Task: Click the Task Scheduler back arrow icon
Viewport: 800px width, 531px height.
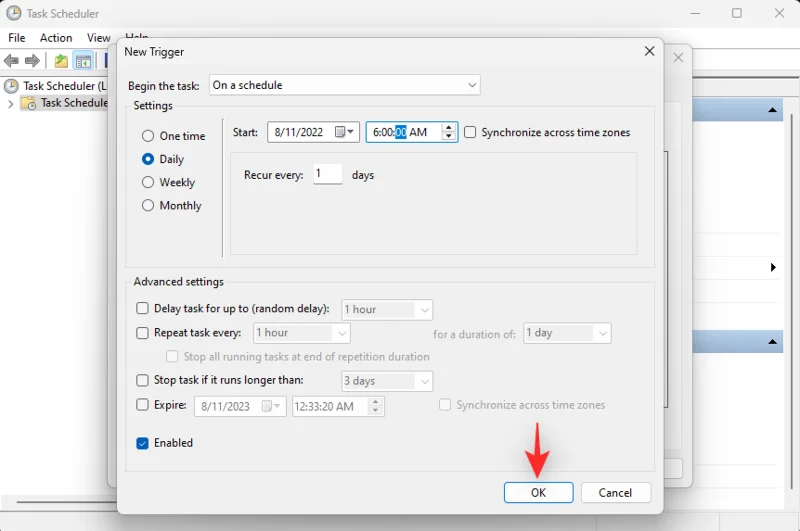Action: pos(11,61)
